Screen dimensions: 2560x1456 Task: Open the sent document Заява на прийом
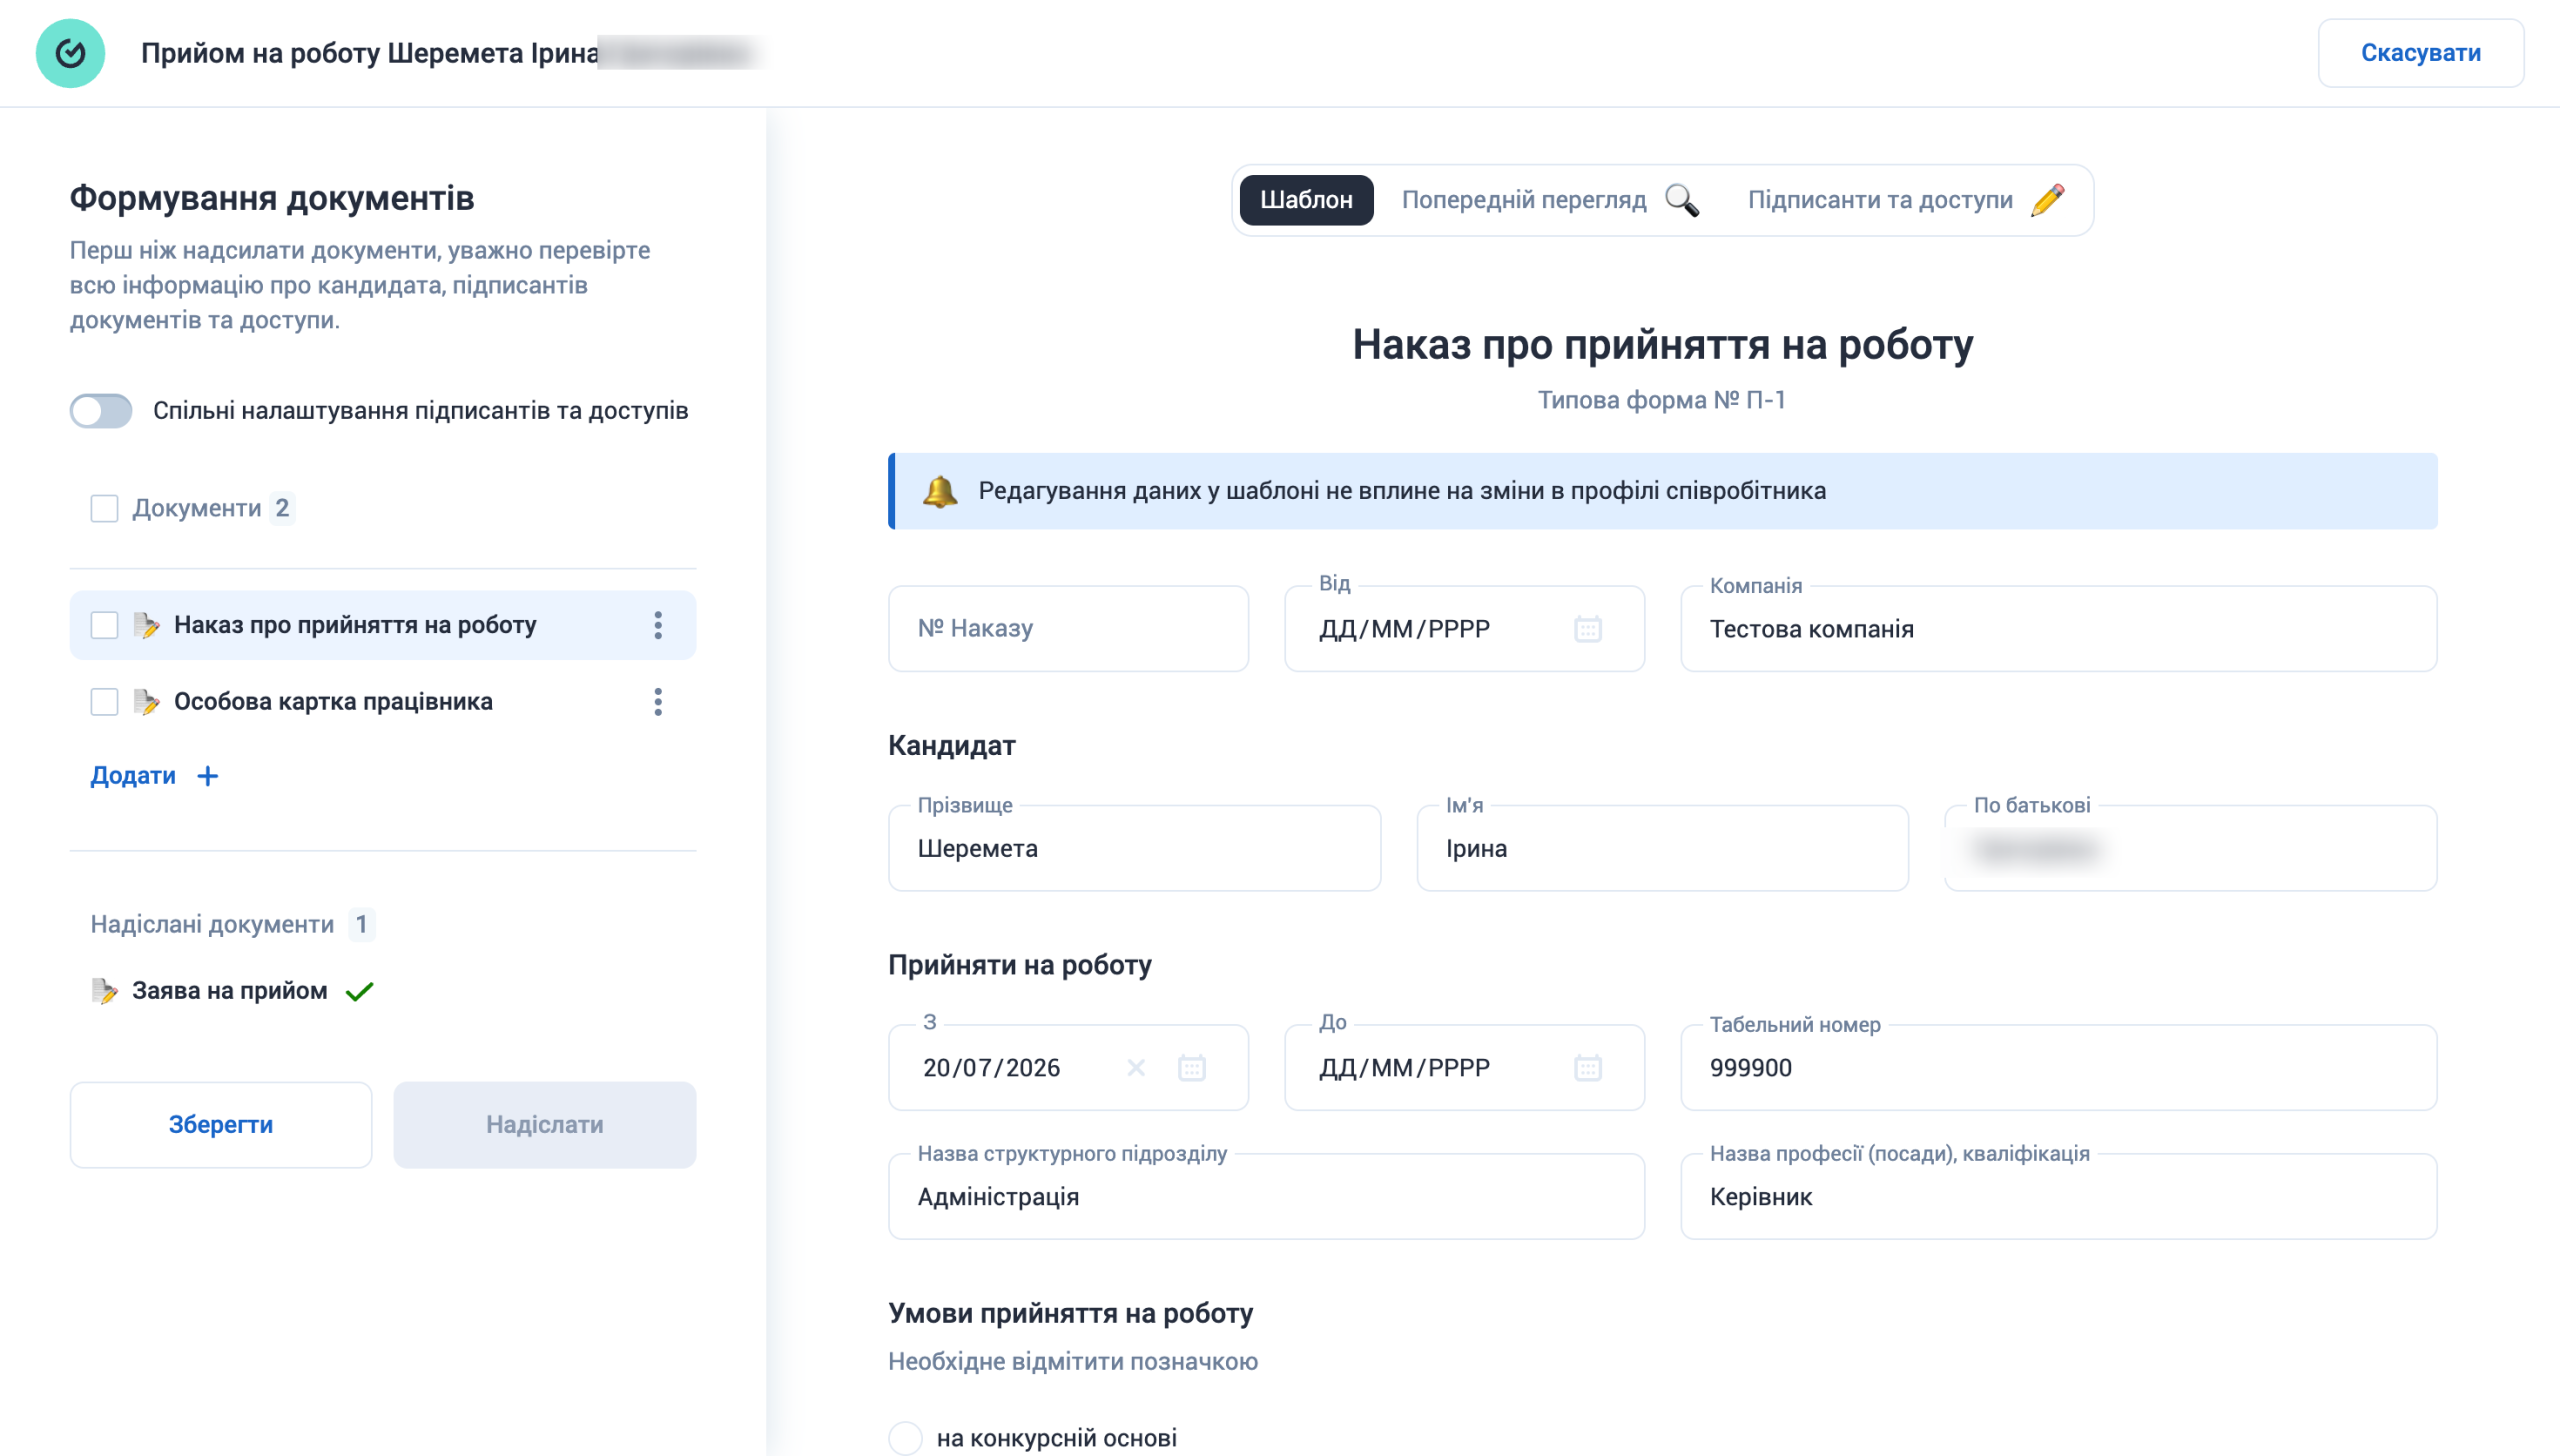tap(230, 991)
